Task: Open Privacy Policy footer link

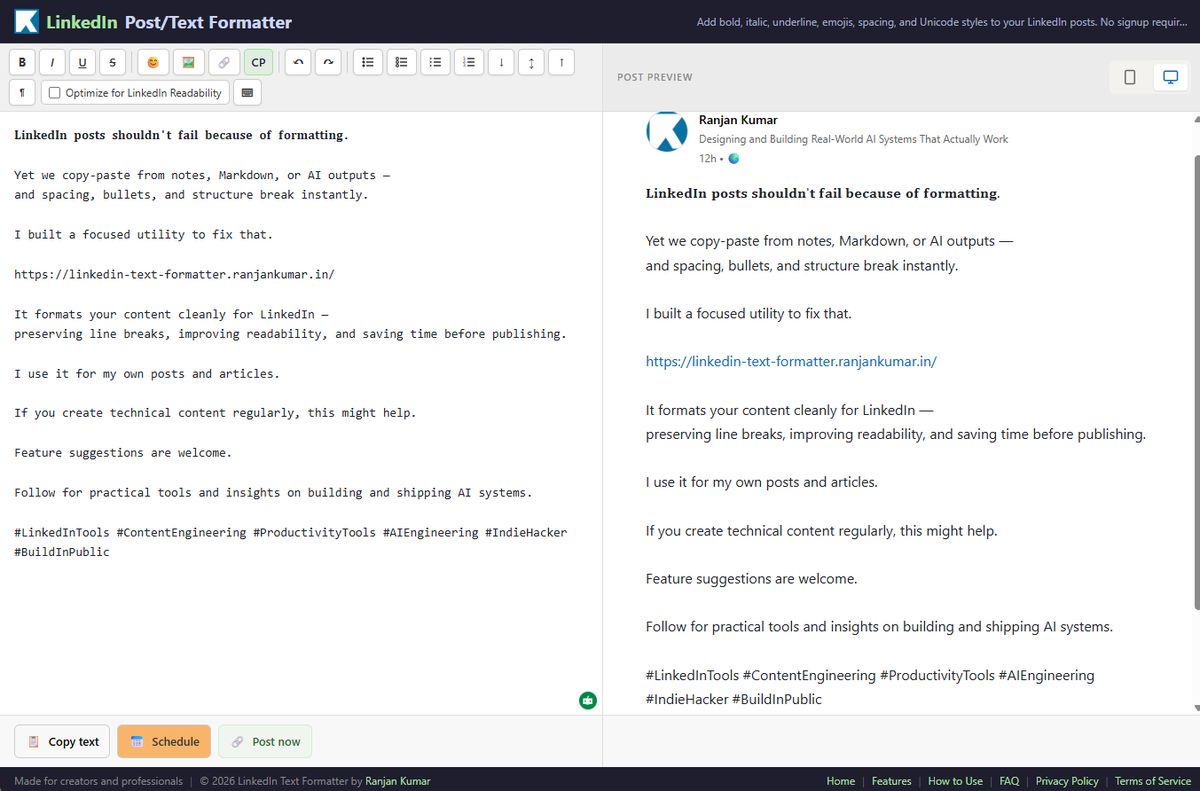Action: [x=1067, y=781]
